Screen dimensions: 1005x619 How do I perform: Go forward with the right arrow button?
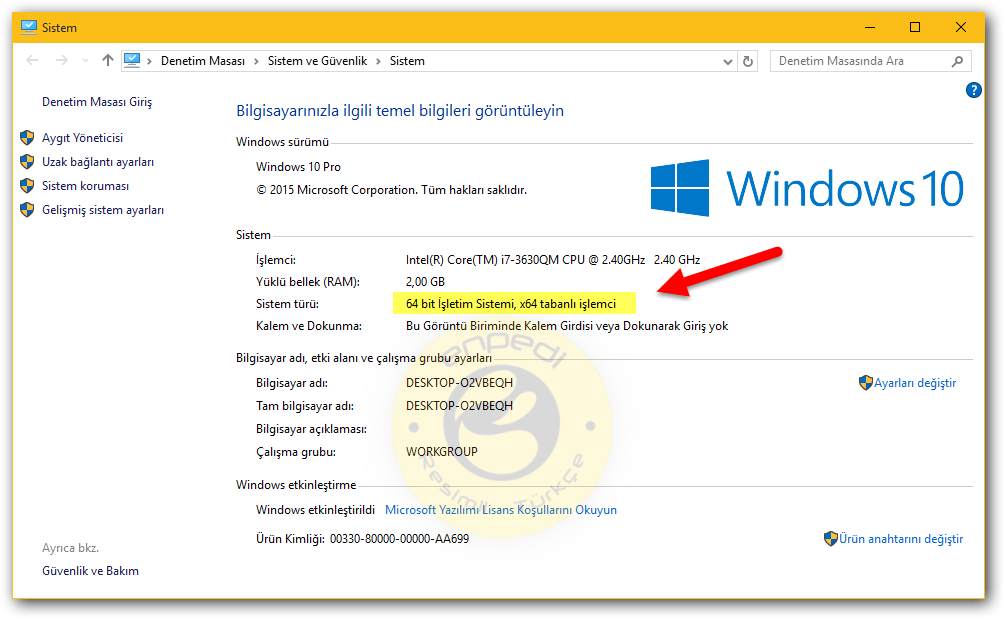[62, 60]
